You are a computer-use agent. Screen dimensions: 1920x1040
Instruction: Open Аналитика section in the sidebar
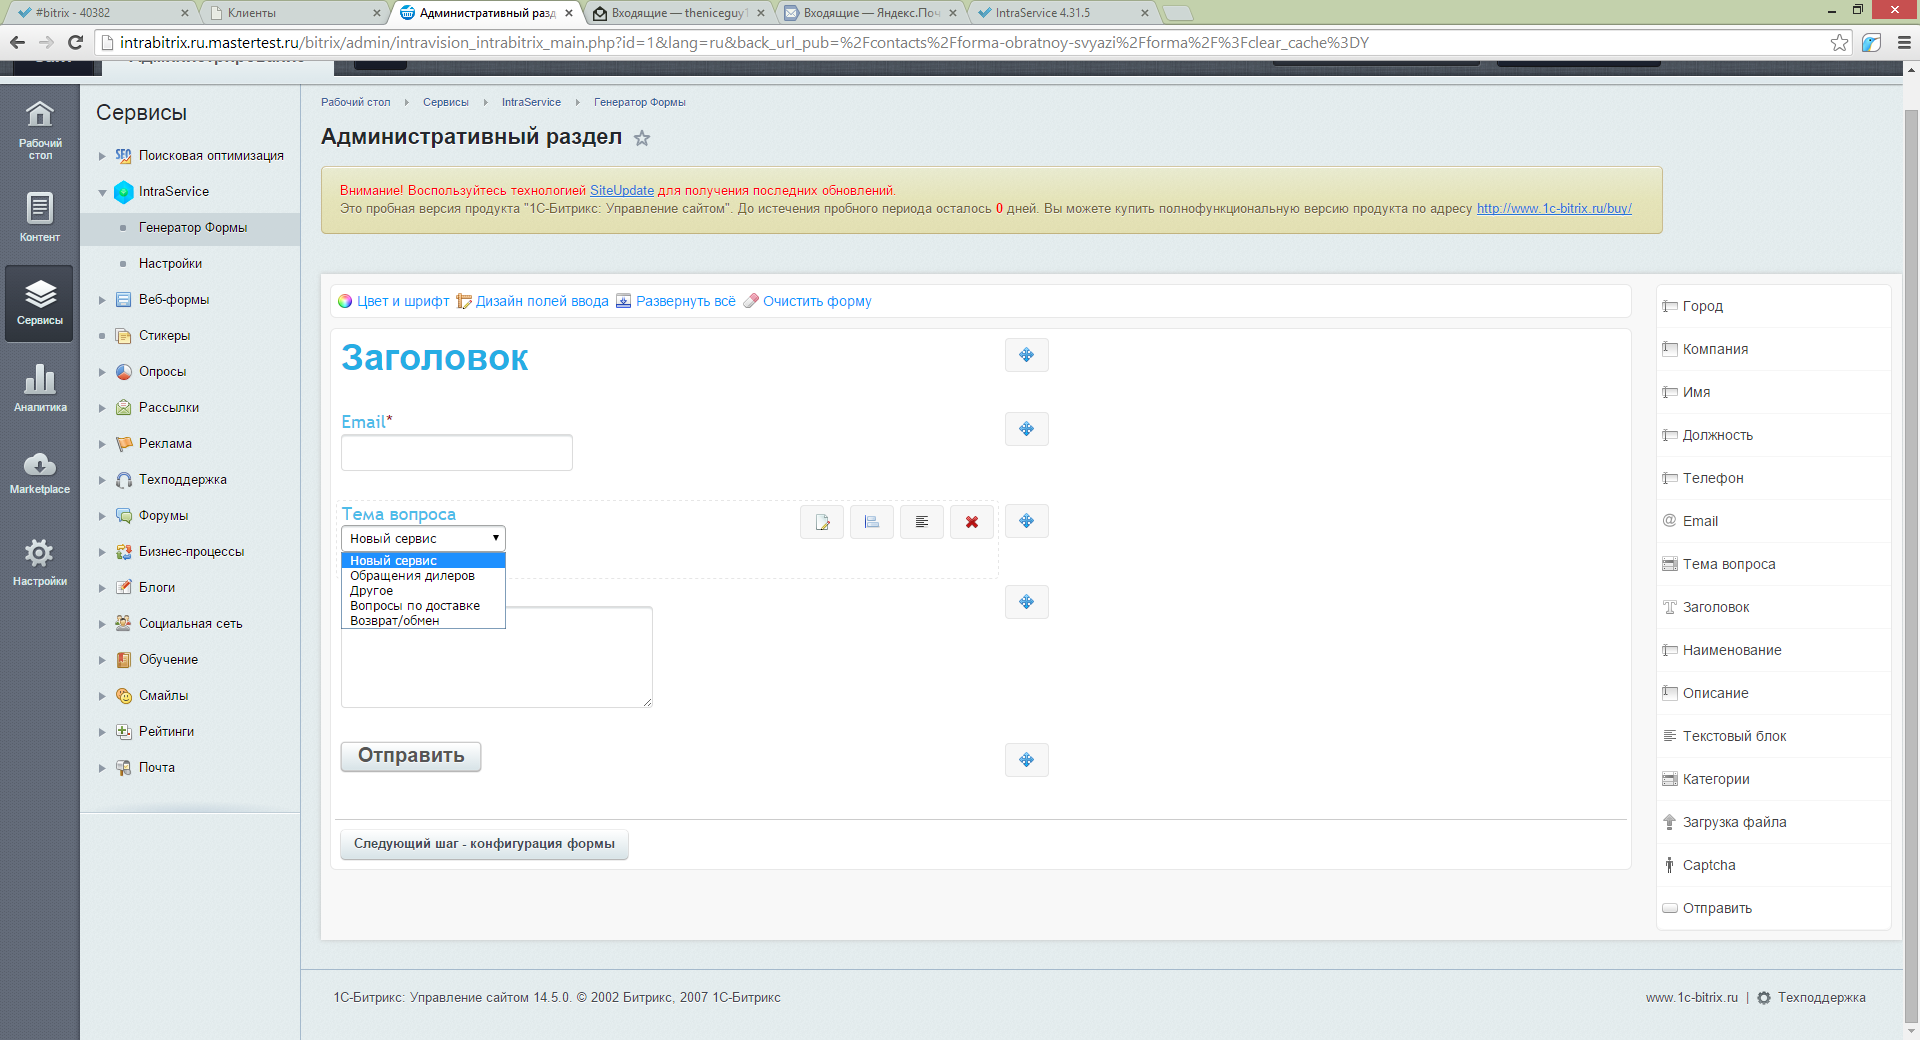[40, 387]
